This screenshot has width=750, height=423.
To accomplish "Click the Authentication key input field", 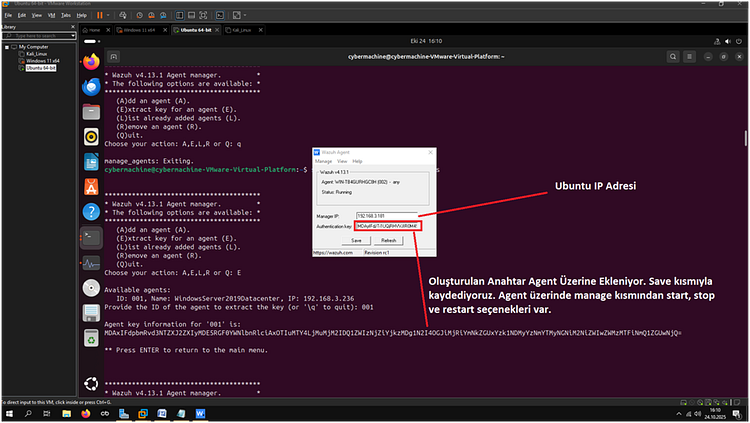I will point(388,226).
